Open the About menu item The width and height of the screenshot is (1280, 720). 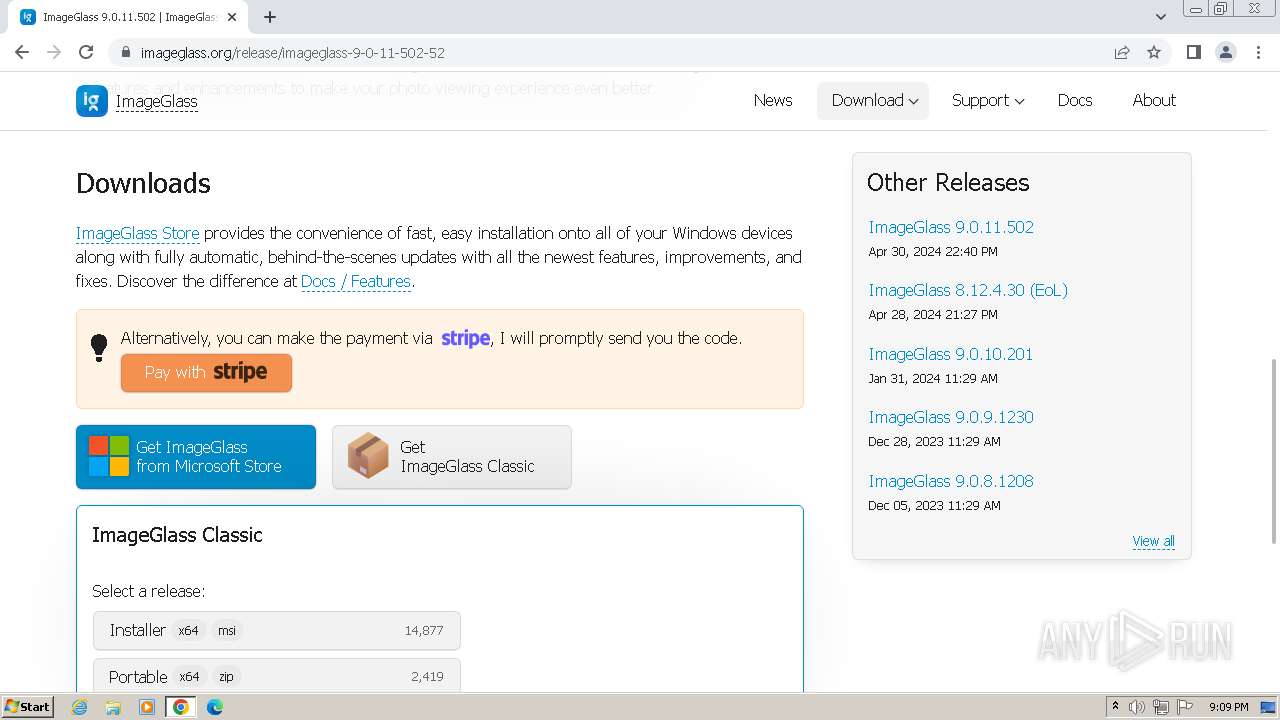point(1154,100)
